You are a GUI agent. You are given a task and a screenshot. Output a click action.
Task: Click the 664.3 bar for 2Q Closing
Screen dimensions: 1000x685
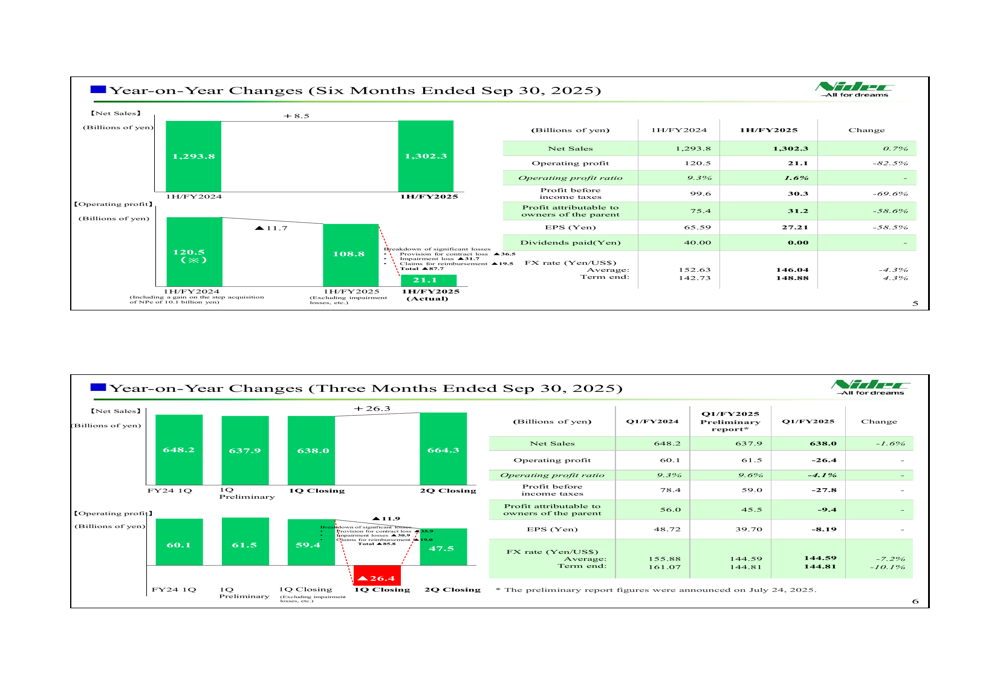pyautogui.click(x=443, y=449)
